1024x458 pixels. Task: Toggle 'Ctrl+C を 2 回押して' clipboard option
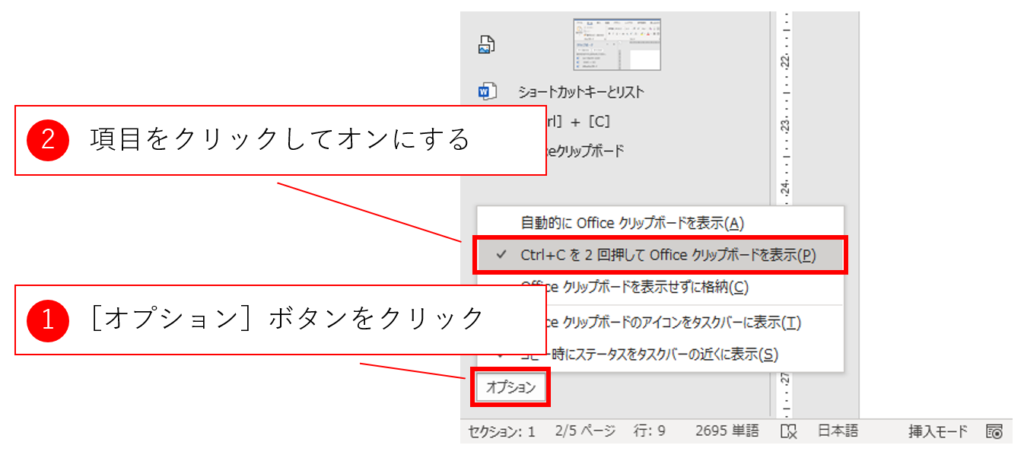click(668, 255)
